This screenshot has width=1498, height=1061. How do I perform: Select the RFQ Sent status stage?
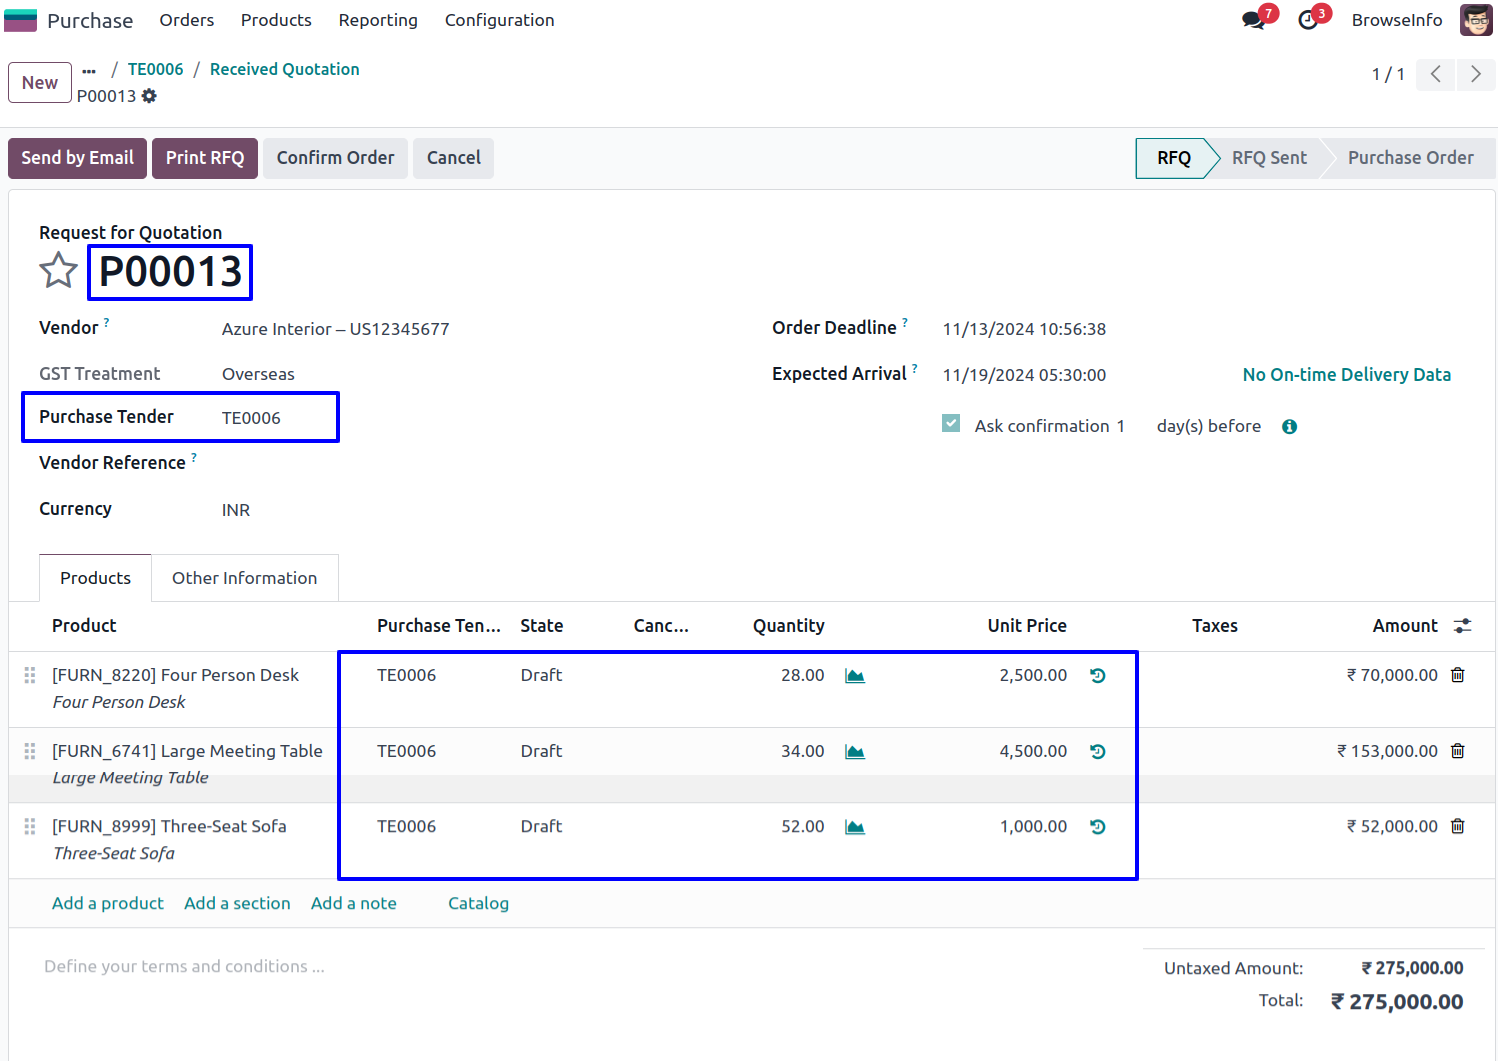coord(1268,158)
